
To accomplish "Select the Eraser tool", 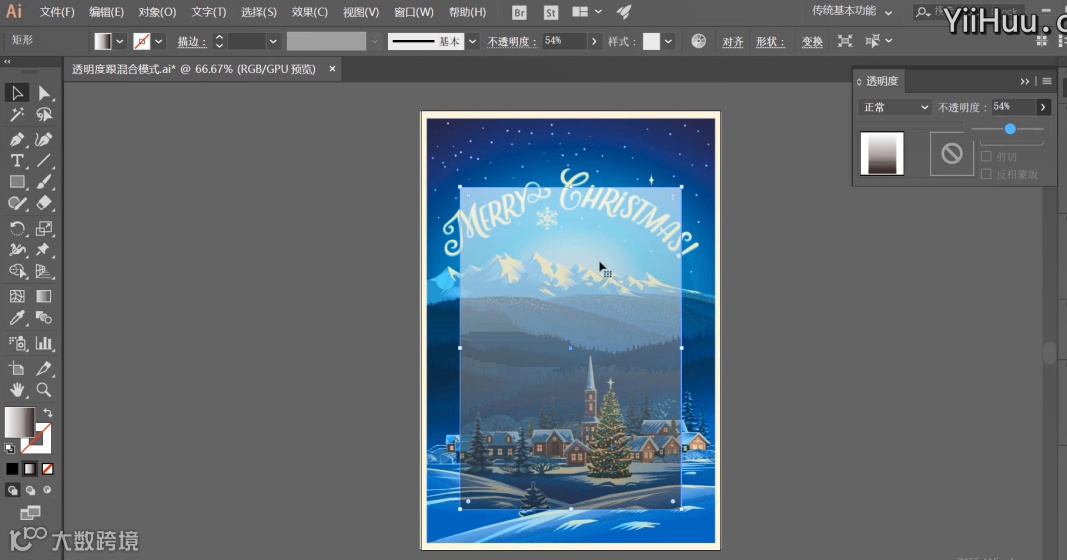I will [x=44, y=203].
